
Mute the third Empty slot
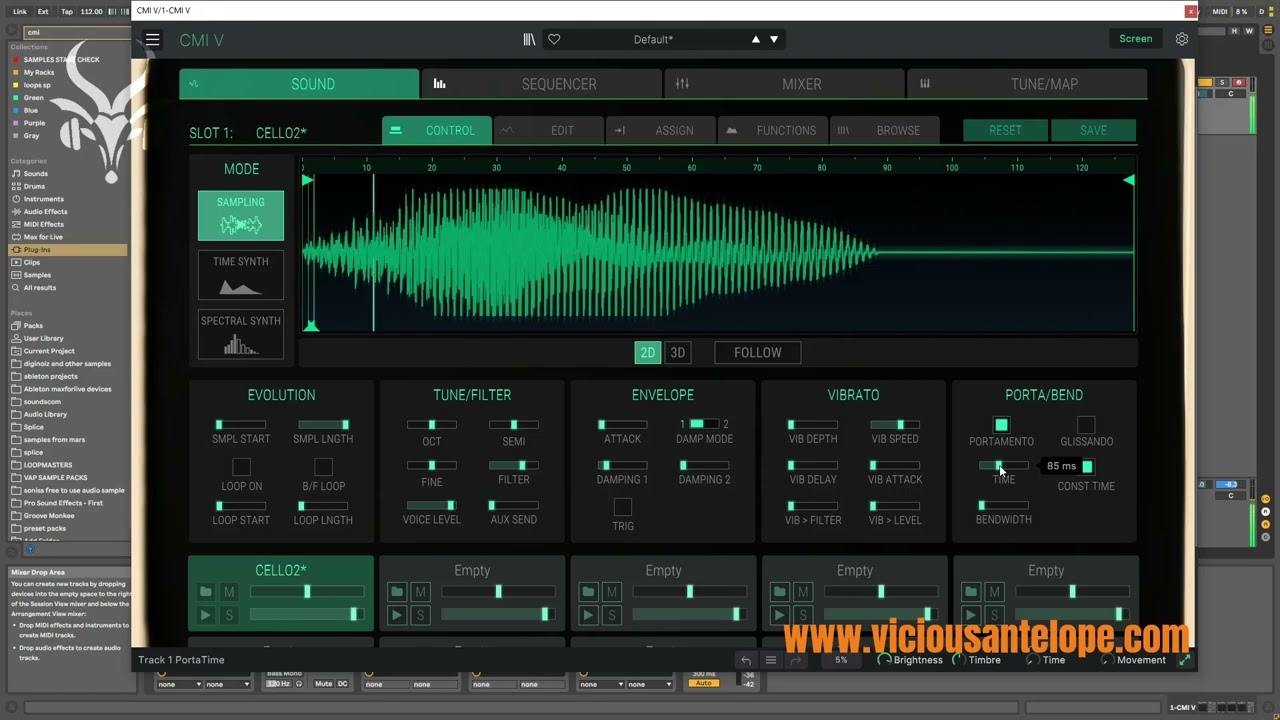(612, 592)
